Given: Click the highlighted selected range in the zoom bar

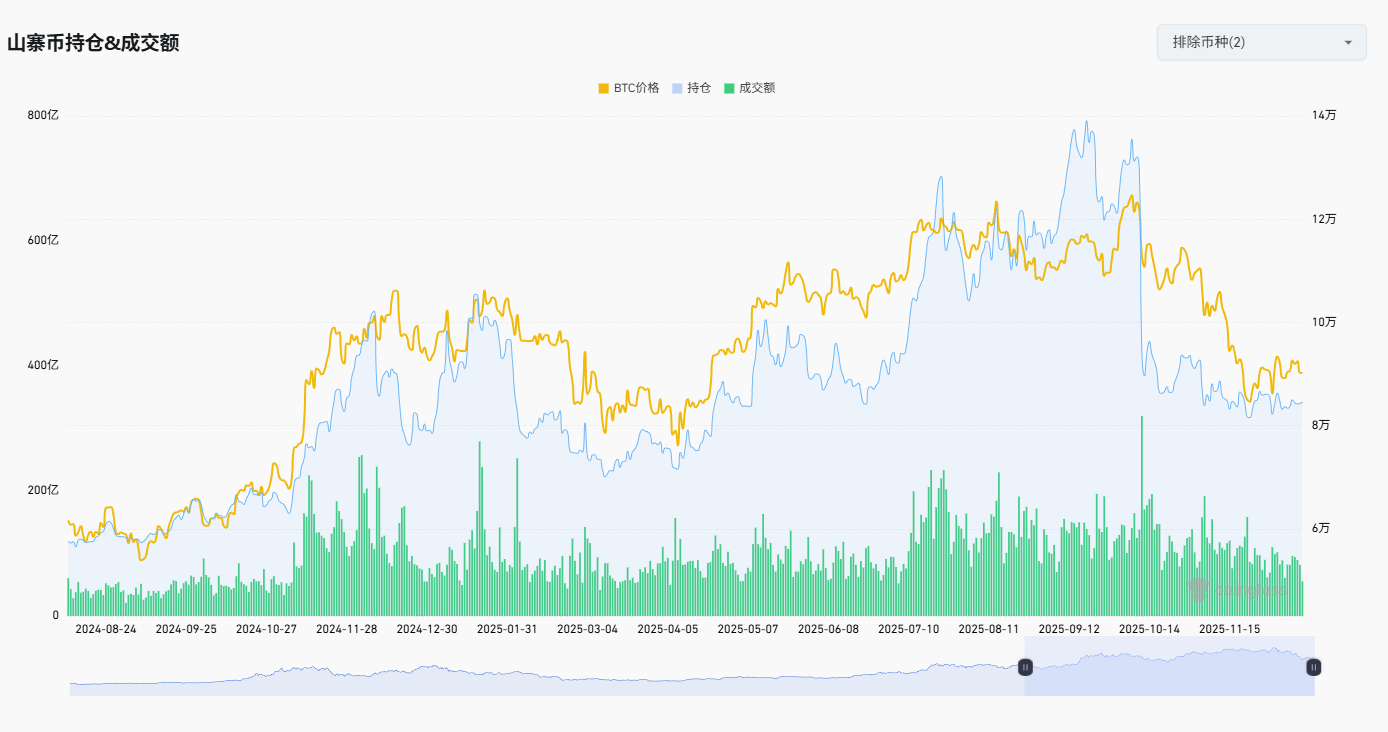Looking at the screenshot, I should (x=1170, y=670).
